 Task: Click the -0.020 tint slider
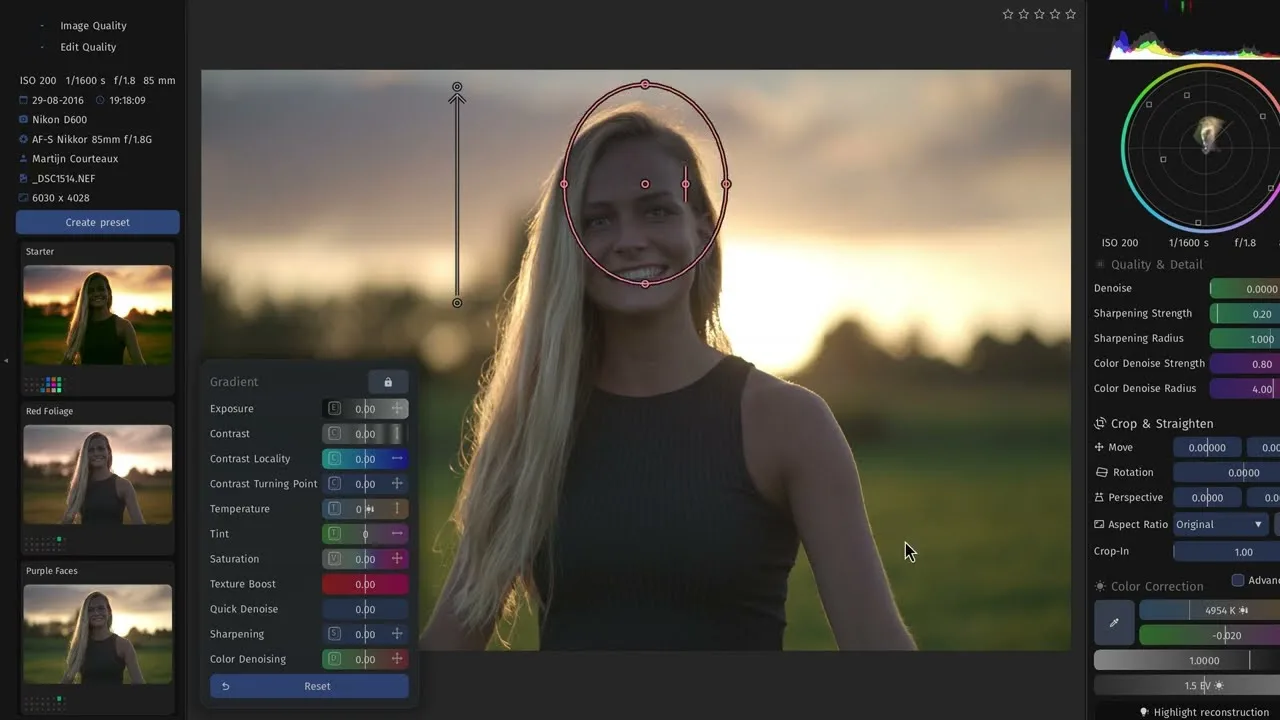[1210, 635]
